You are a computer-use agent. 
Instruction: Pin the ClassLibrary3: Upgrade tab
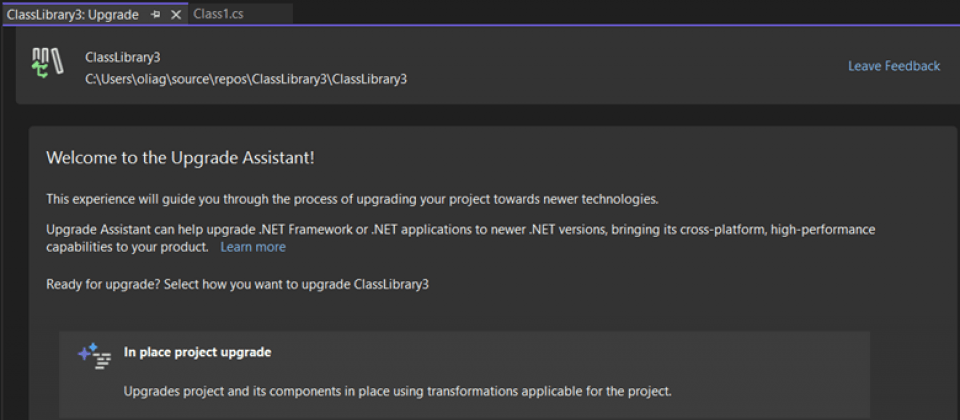pos(156,15)
